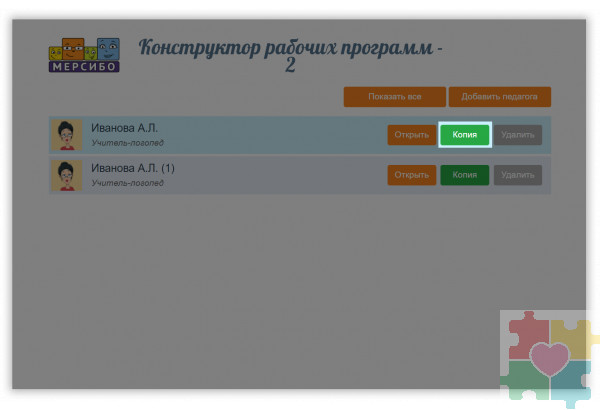Image resolution: width=600 pixels, height=410 pixels.
Task: Click the МЕРСИБО text label under the logo
Action: tap(84, 67)
